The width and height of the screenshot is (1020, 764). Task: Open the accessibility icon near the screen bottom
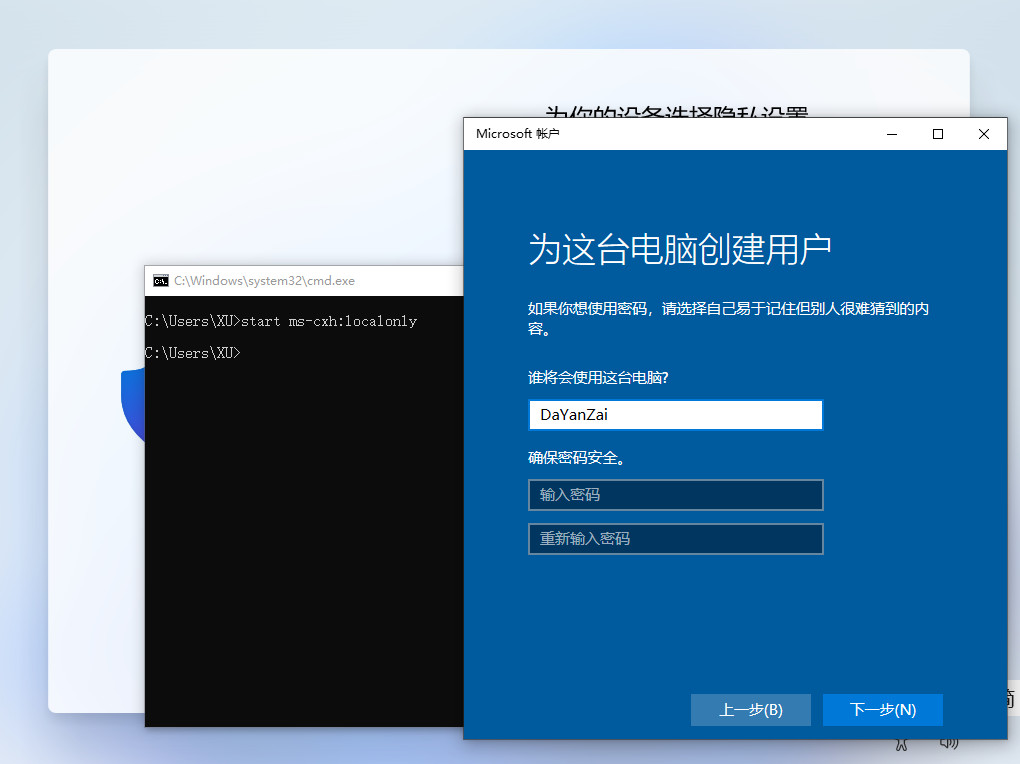[x=900, y=742]
